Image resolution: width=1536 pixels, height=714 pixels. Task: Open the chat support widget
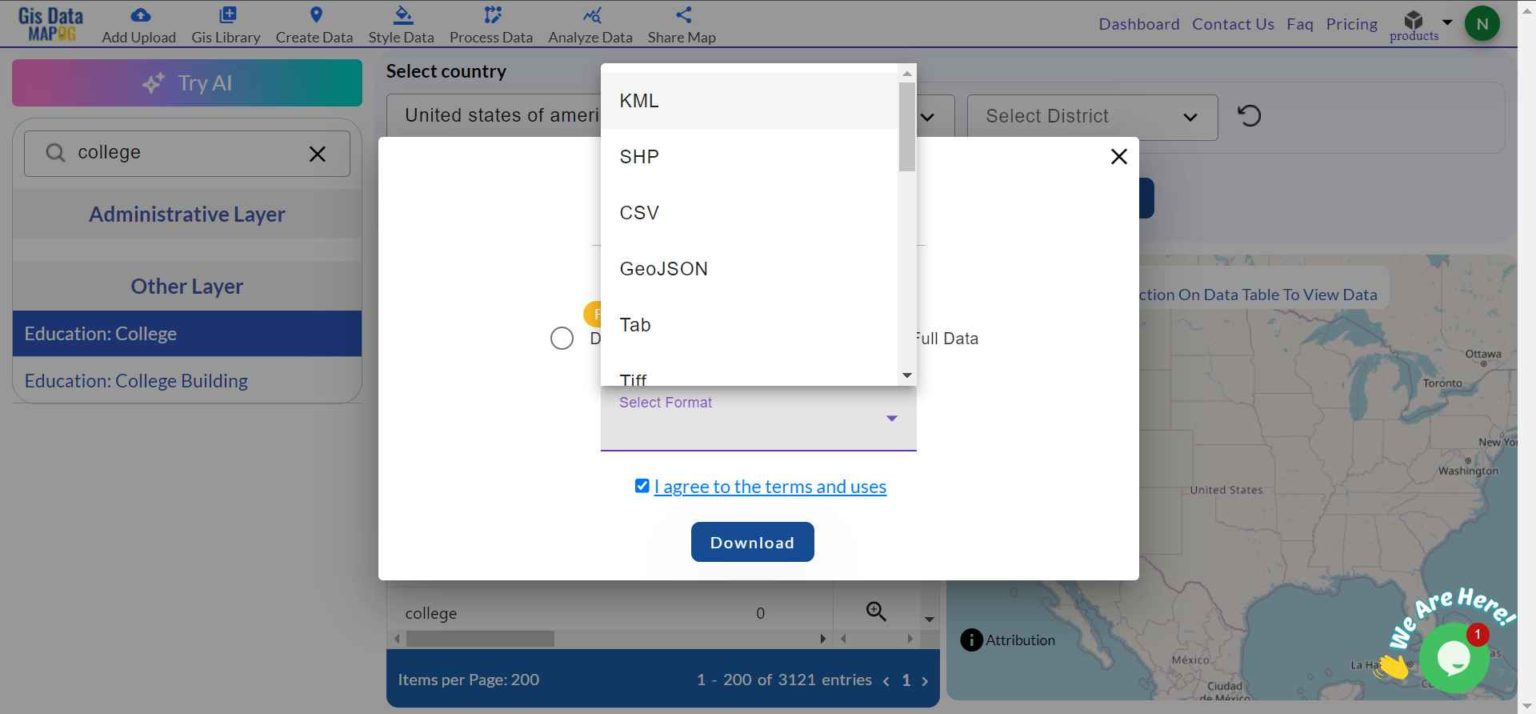pyautogui.click(x=1455, y=657)
